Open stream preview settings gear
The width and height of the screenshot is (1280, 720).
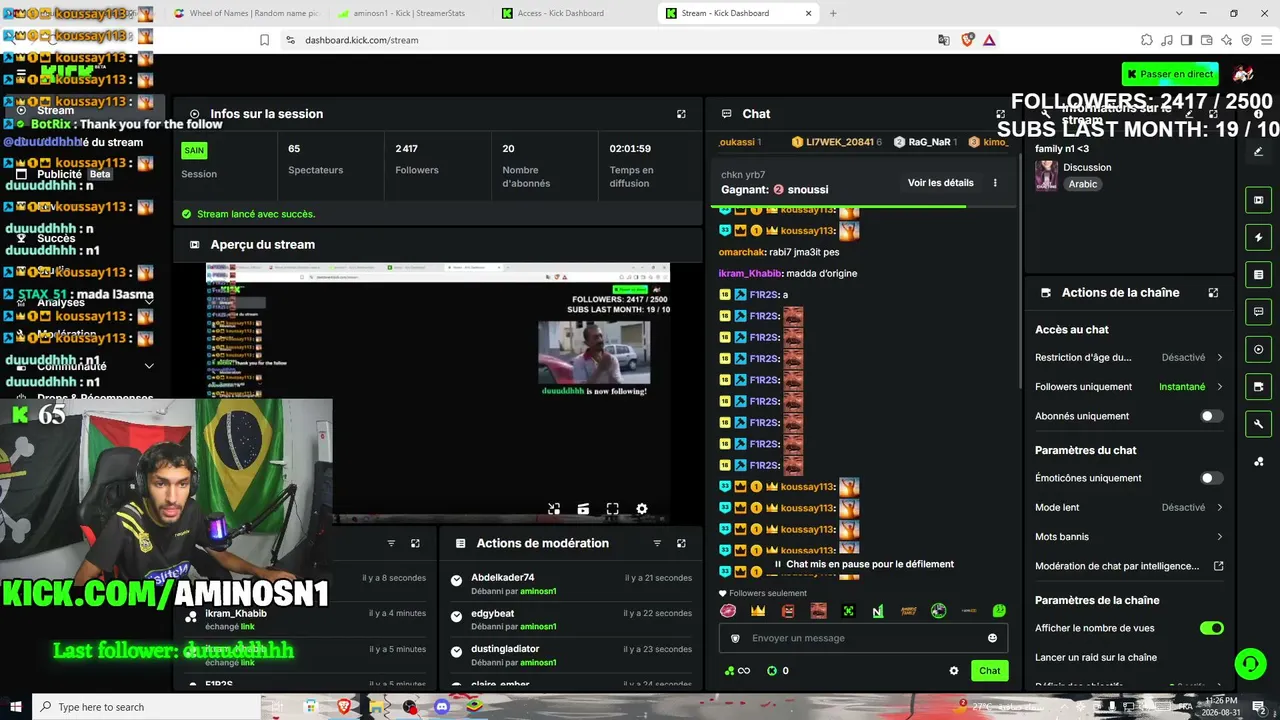[642, 509]
